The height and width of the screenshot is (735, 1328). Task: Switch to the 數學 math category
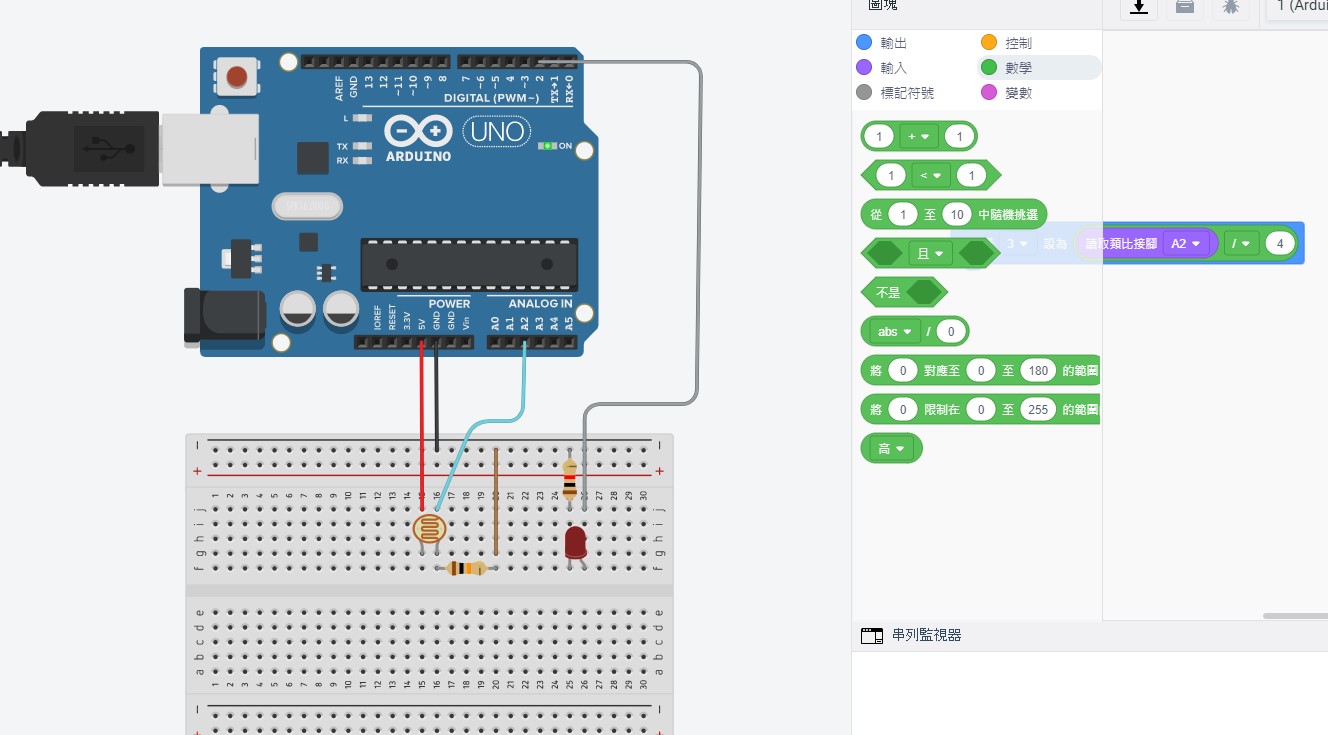[x=1018, y=68]
